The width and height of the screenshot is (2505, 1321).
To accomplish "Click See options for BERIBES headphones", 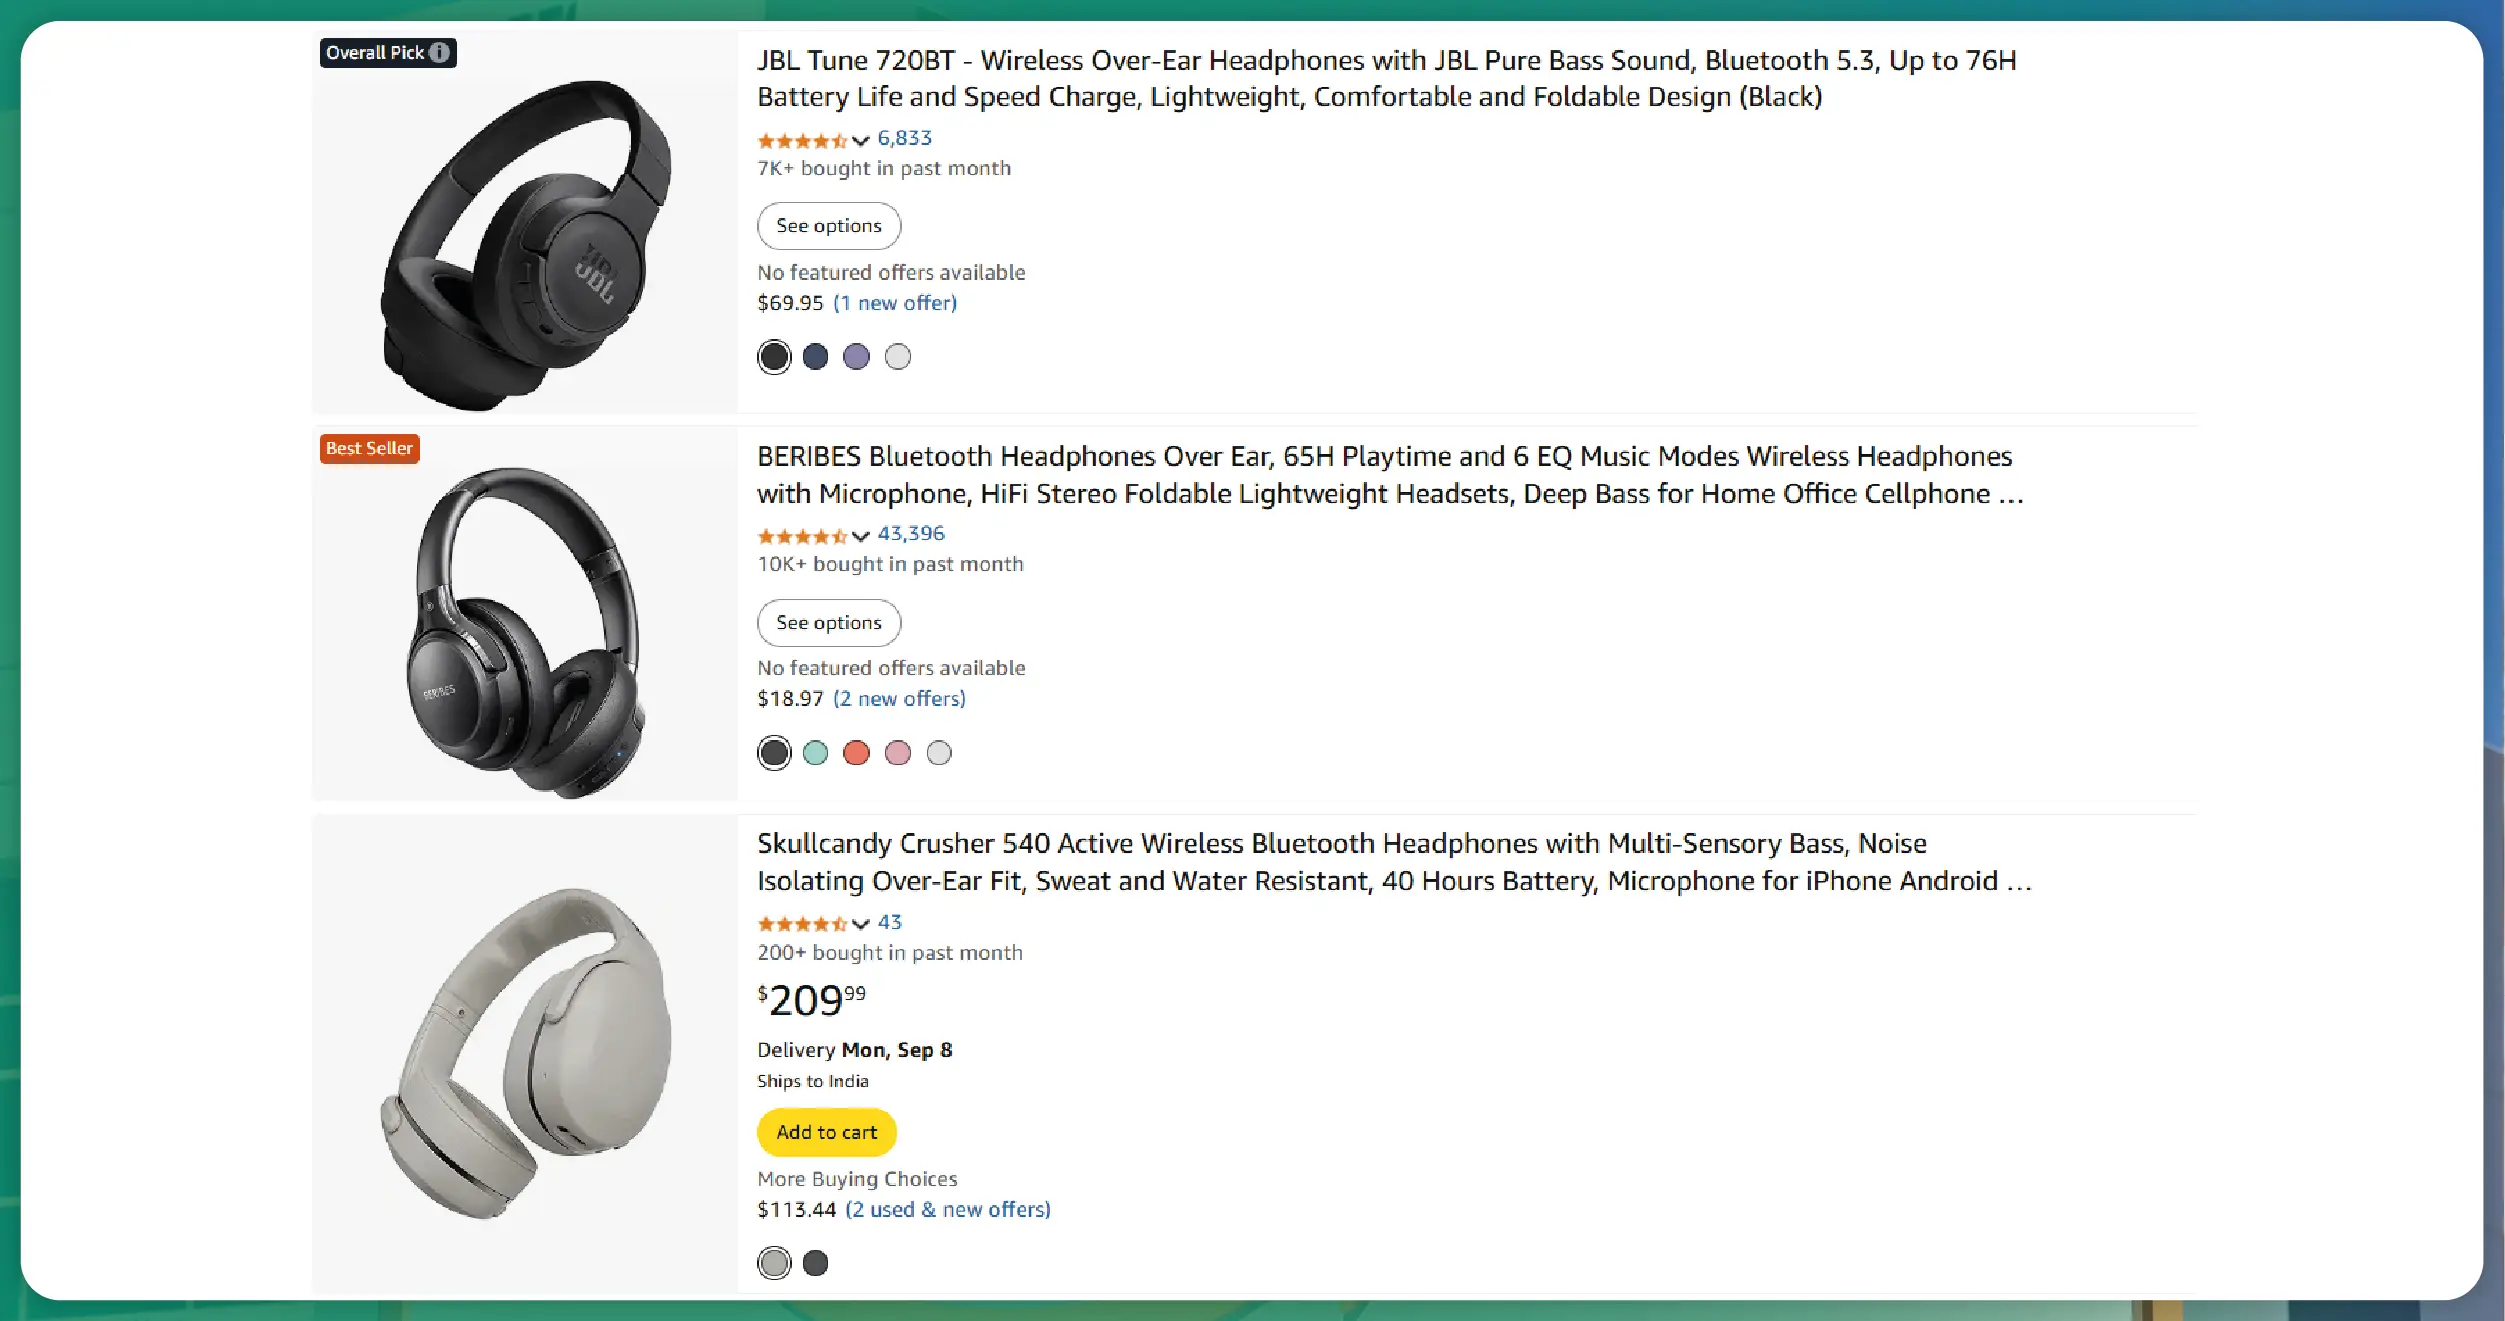I will click(828, 623).
